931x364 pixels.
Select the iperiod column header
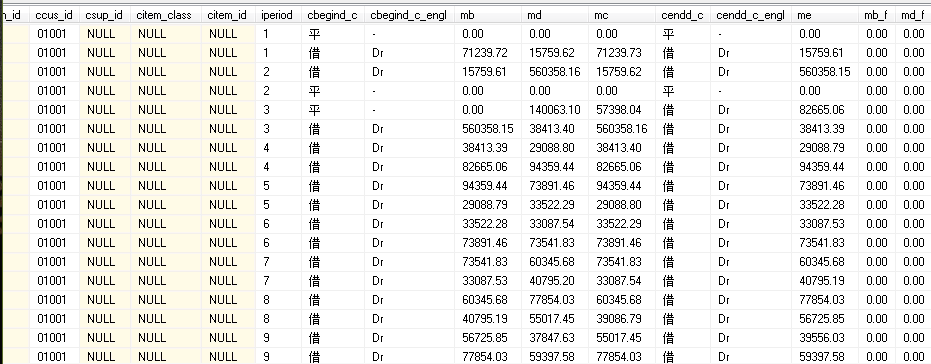277,15
